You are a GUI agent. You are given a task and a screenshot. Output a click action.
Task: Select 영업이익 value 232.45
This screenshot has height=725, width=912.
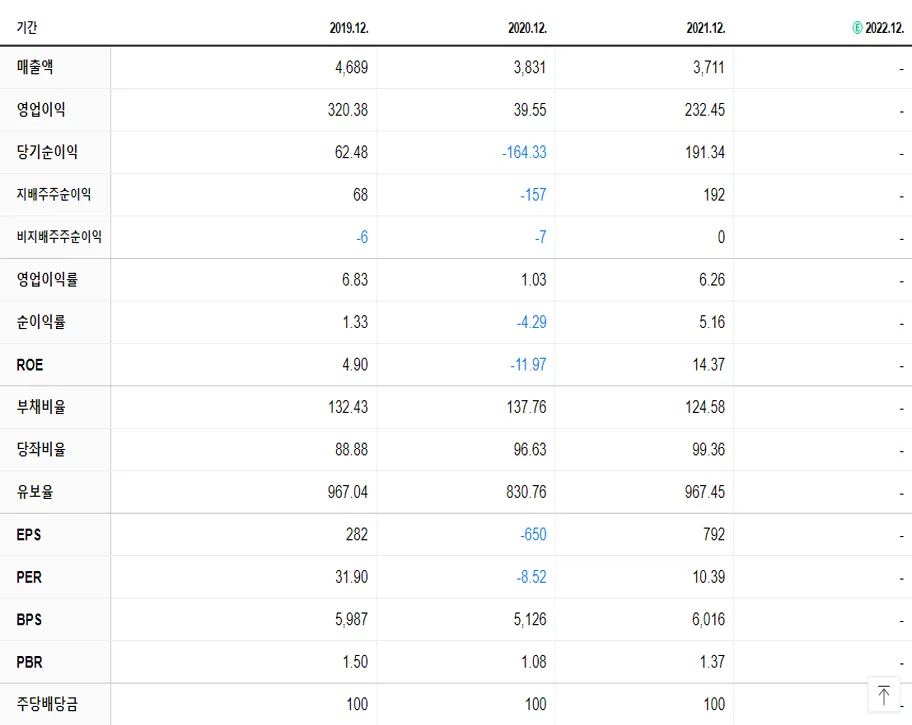click(x=705, y=110)
